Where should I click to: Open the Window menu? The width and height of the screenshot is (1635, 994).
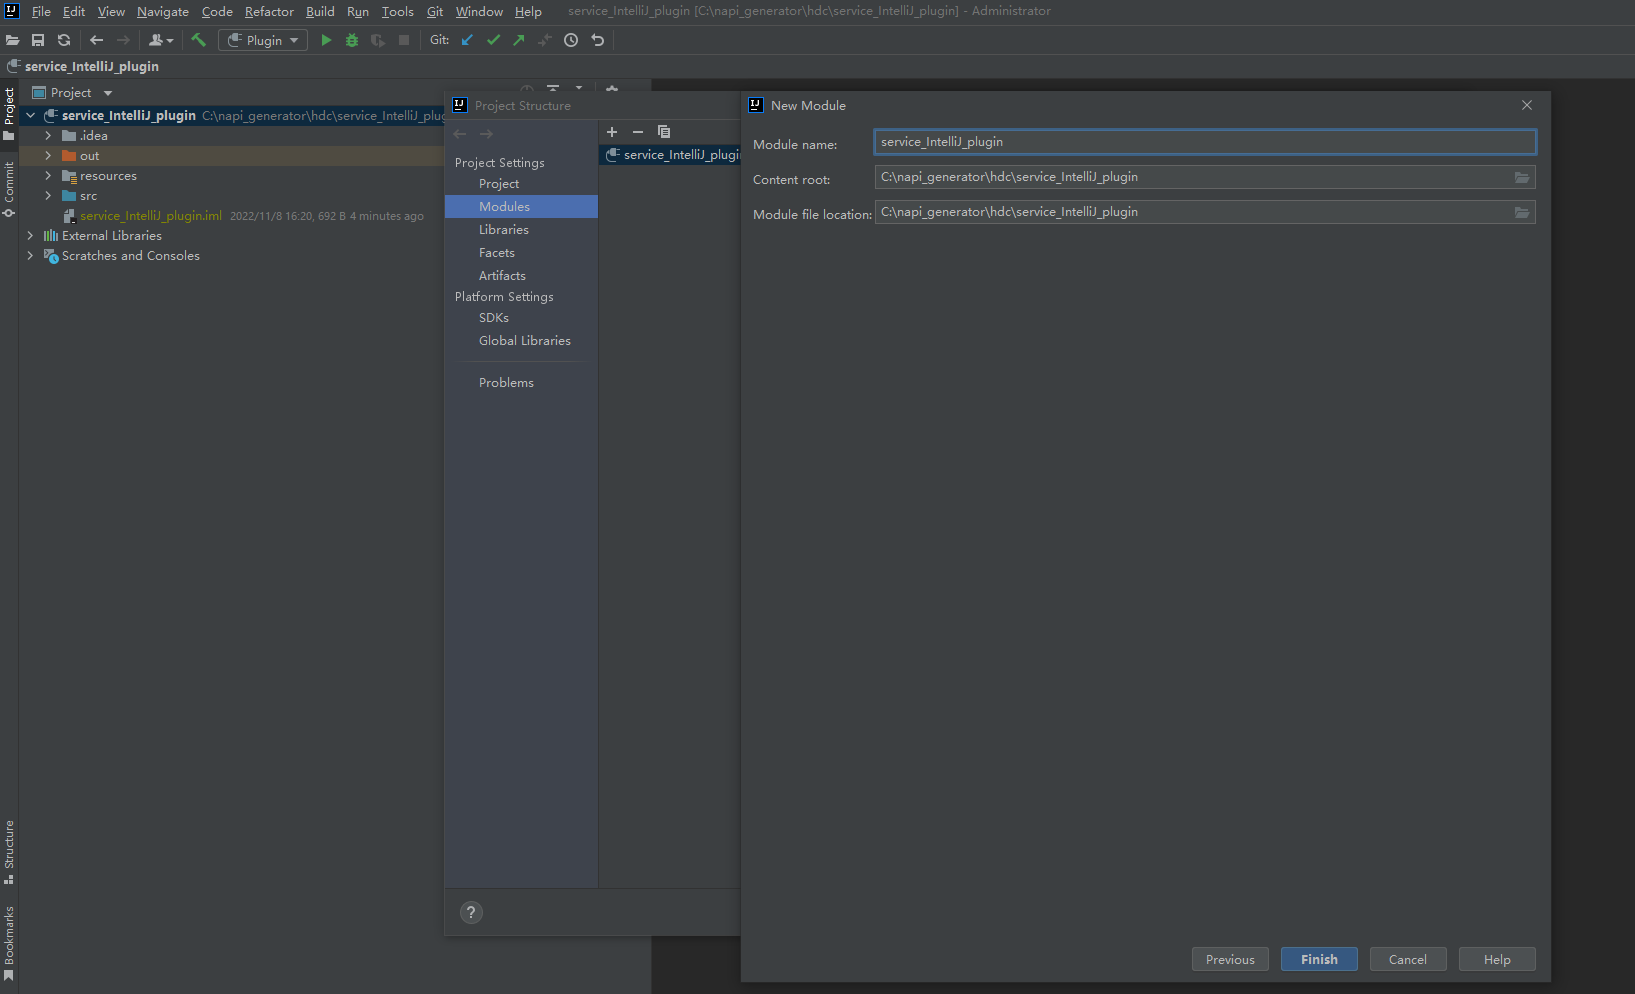[479, 11]
